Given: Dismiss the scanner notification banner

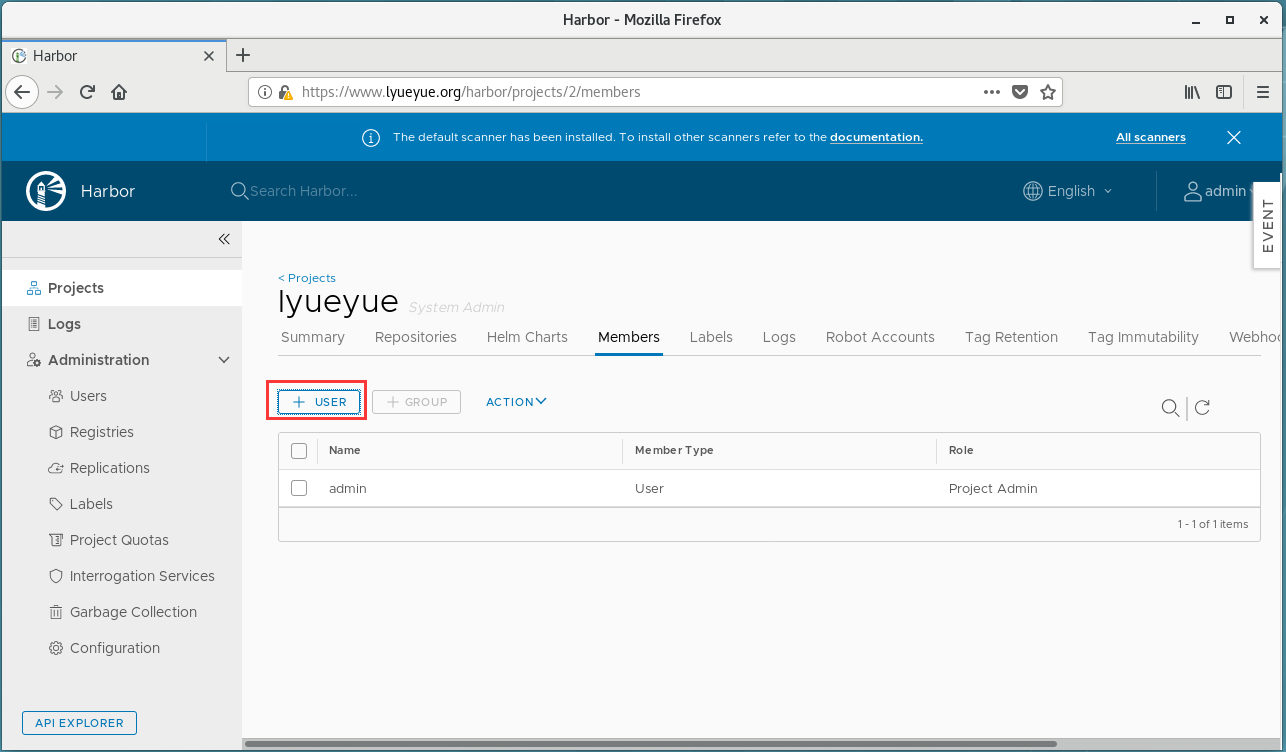Looking at the screenshot, I should (x=1234, y=138).
